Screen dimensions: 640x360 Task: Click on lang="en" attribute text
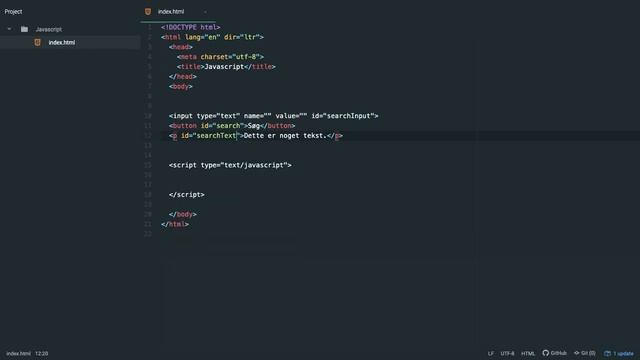[202, 37]
